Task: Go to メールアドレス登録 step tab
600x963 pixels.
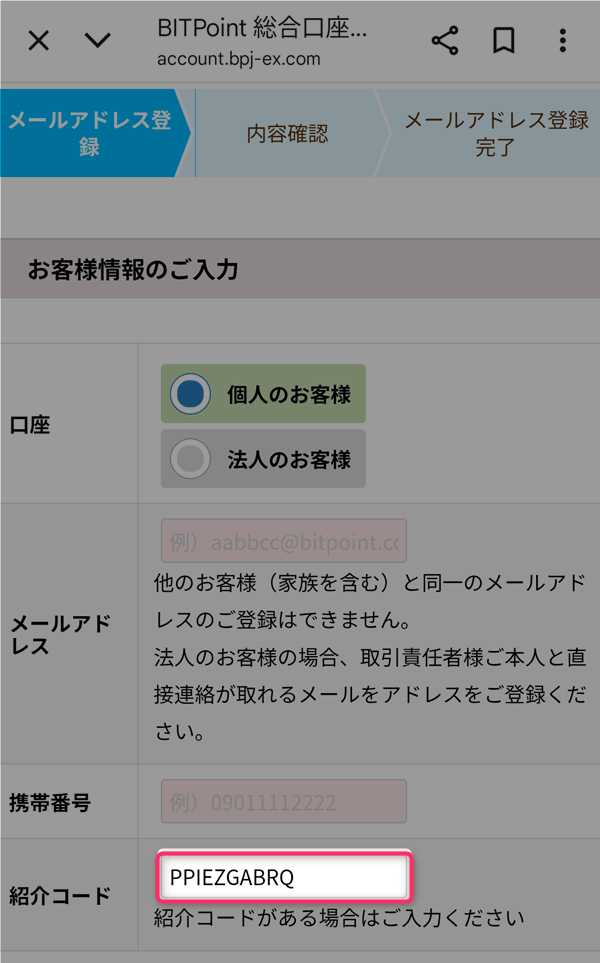Action: click(90, 133)
